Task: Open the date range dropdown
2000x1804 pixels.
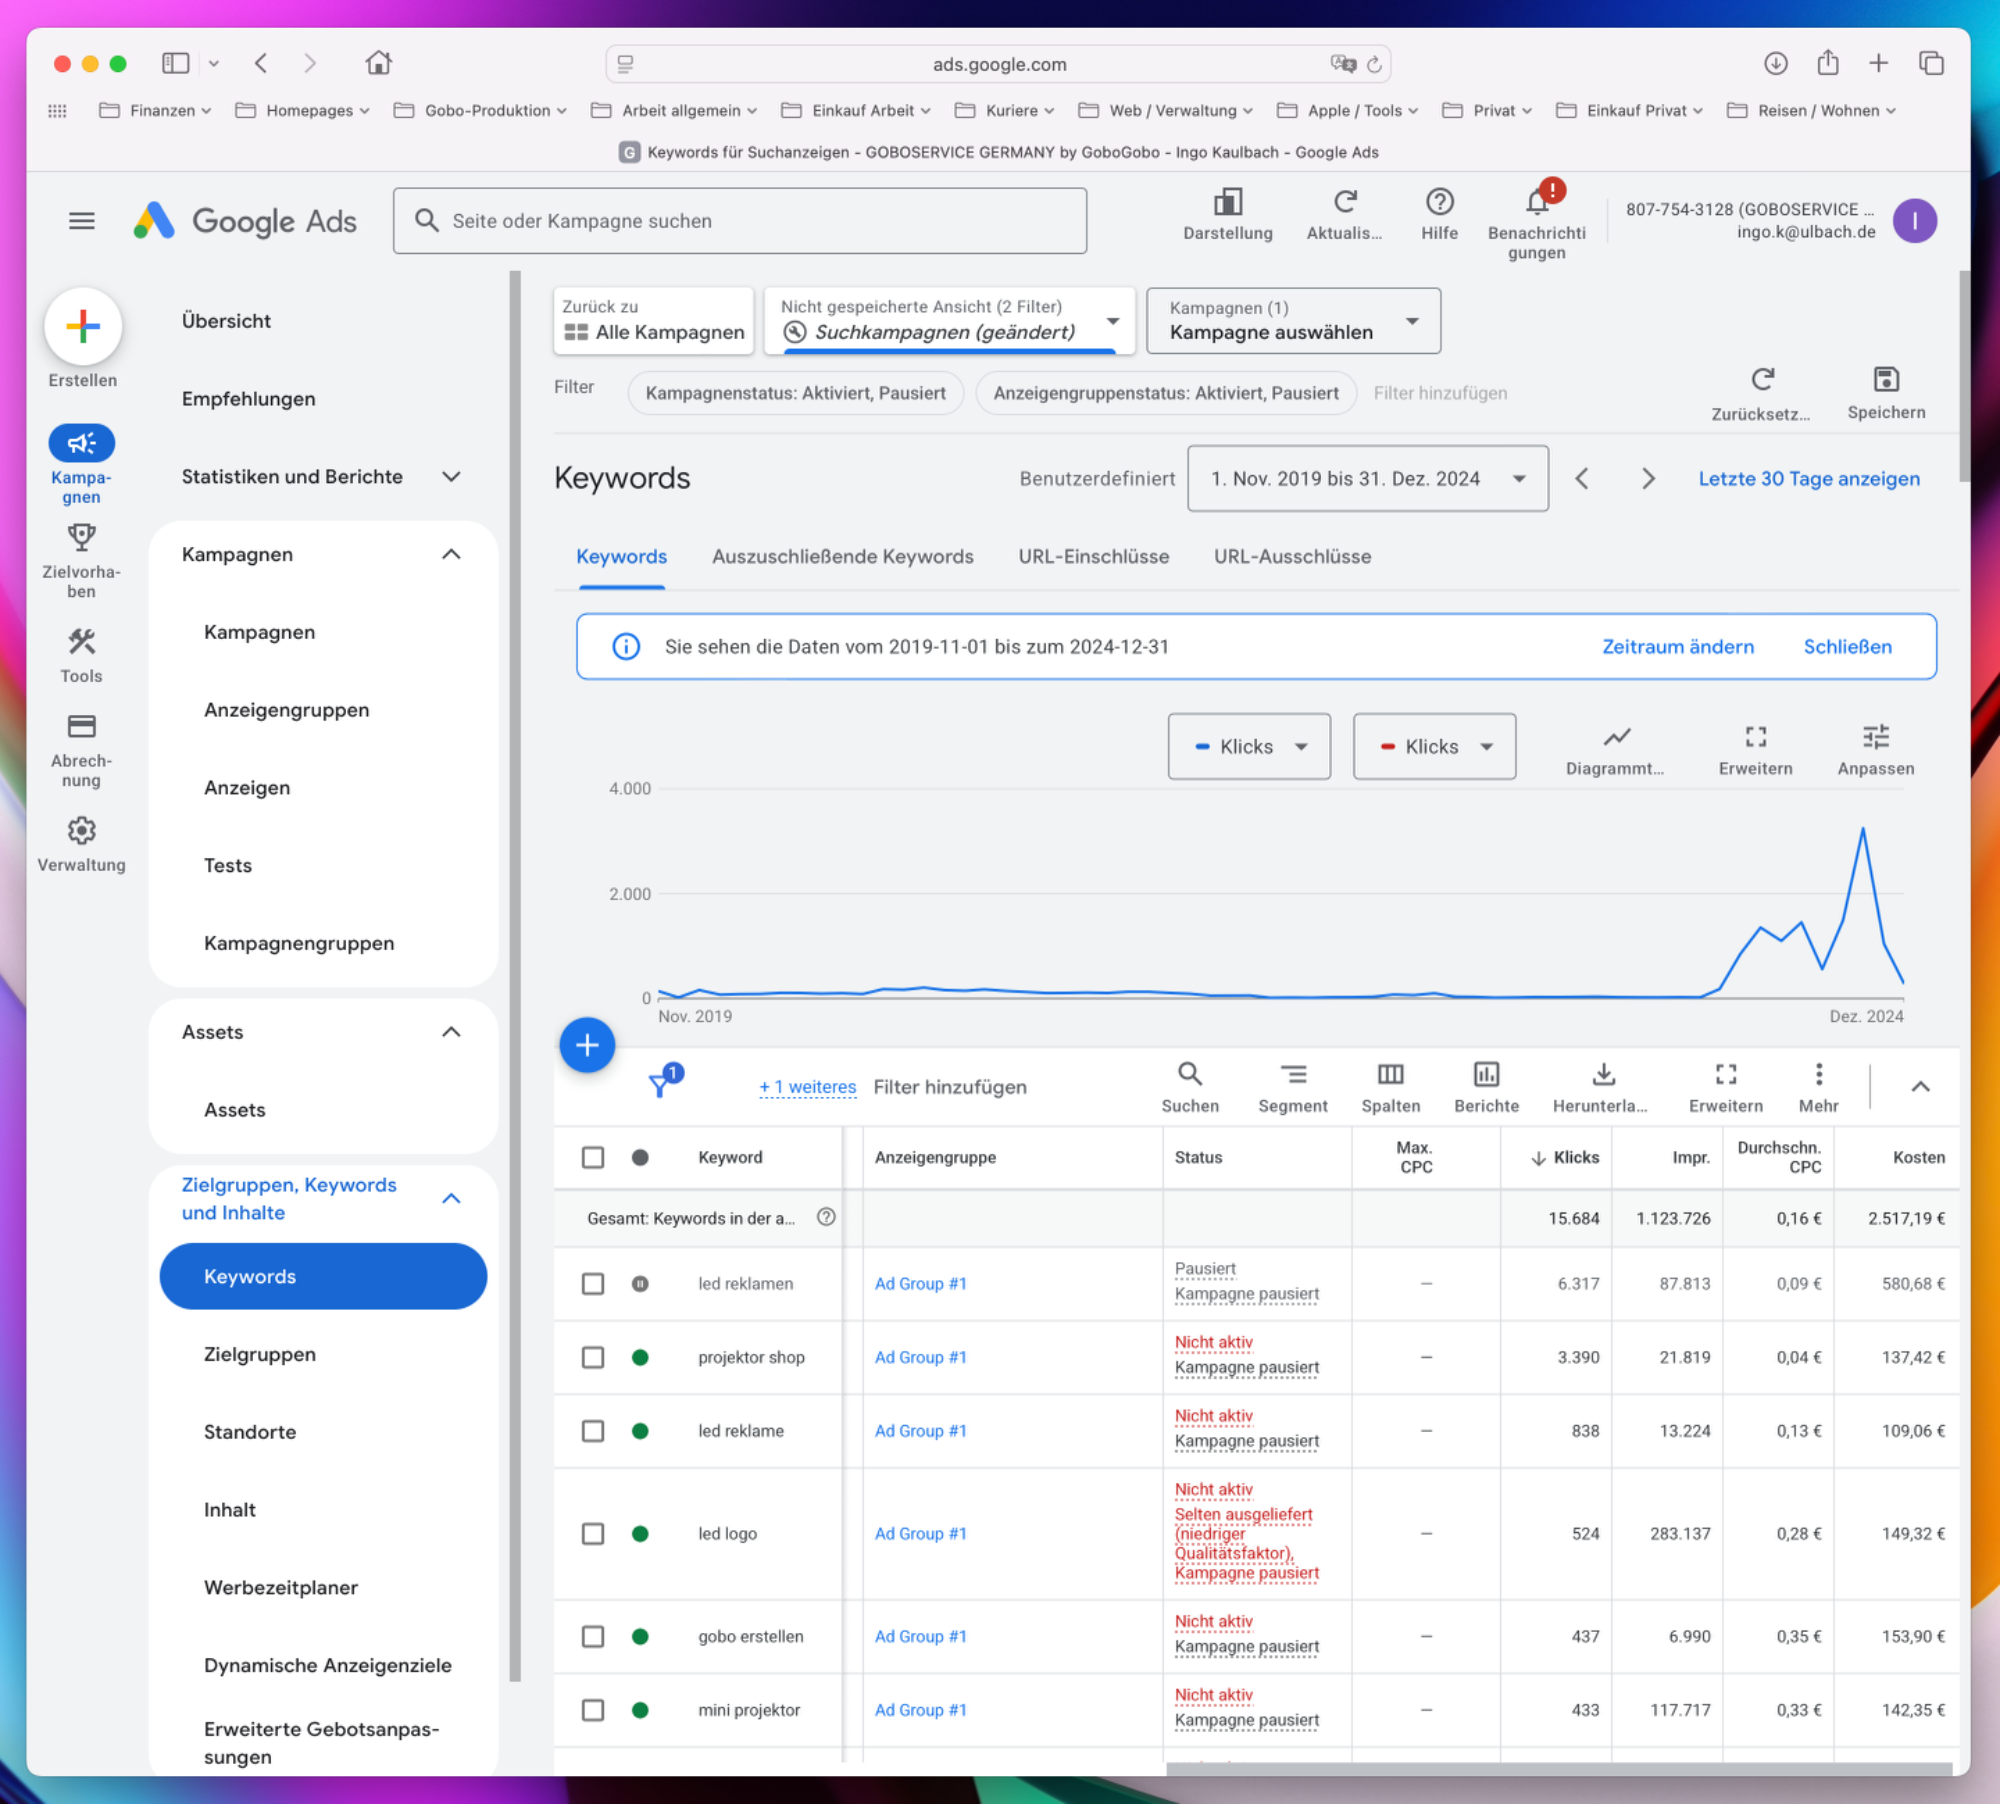Action: coord(1367,479)
